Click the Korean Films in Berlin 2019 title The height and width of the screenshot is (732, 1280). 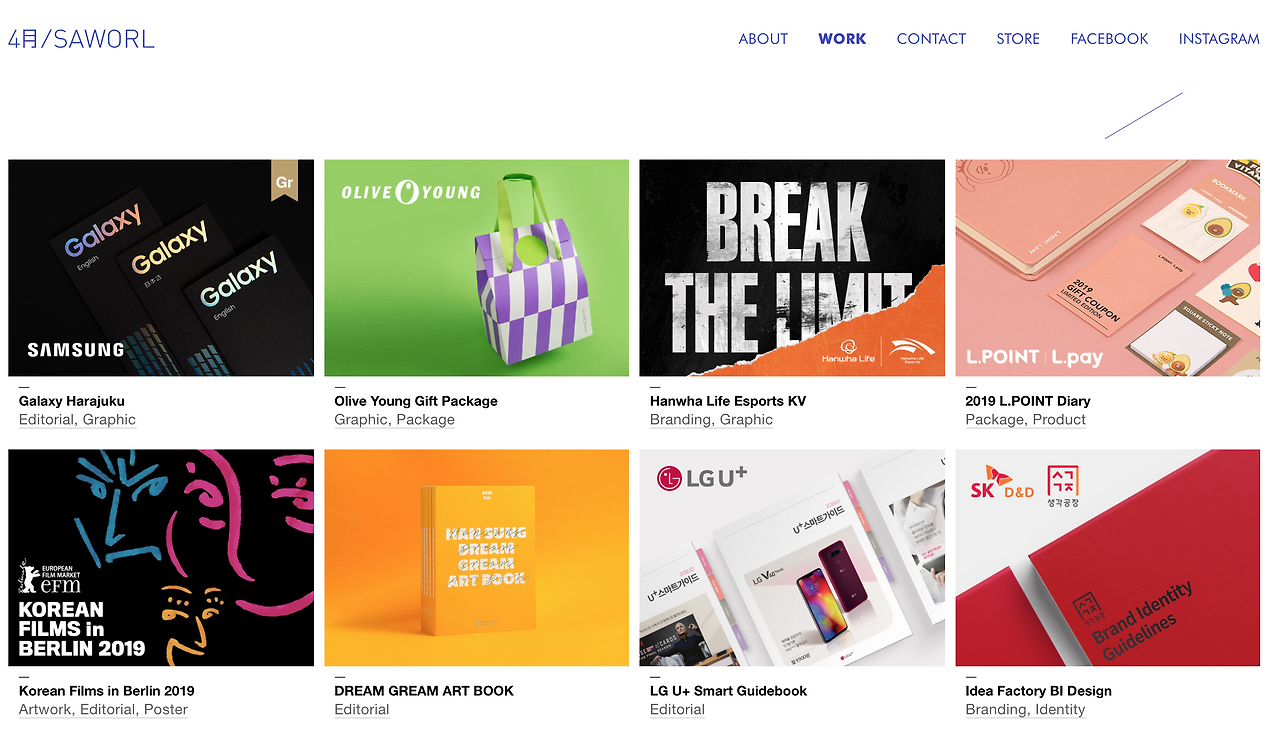[107, 691]
